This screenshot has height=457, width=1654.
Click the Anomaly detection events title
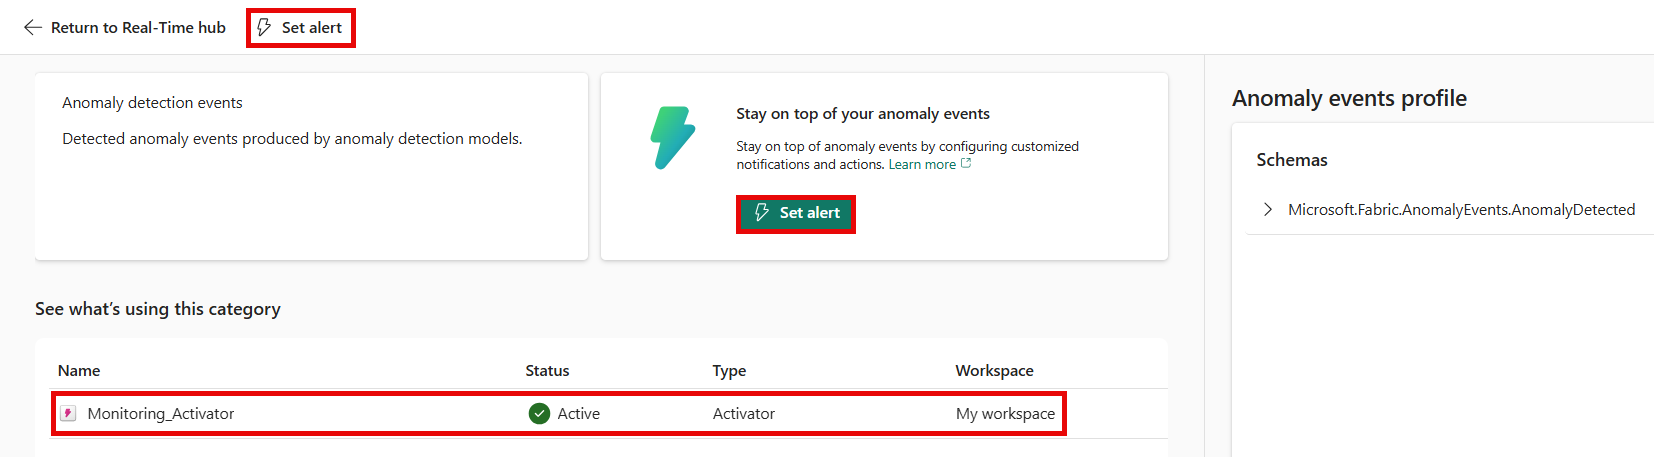coord(152,103)
